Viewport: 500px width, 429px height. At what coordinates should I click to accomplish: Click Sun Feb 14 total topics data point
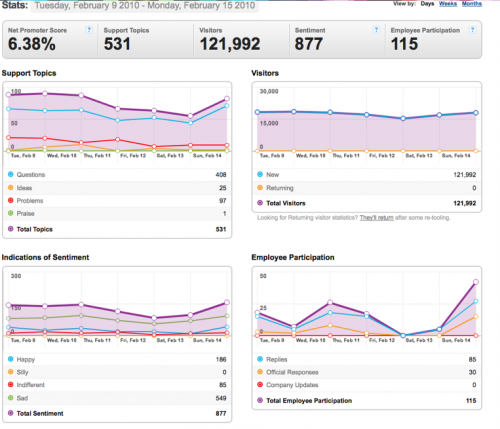pos(227,99)
